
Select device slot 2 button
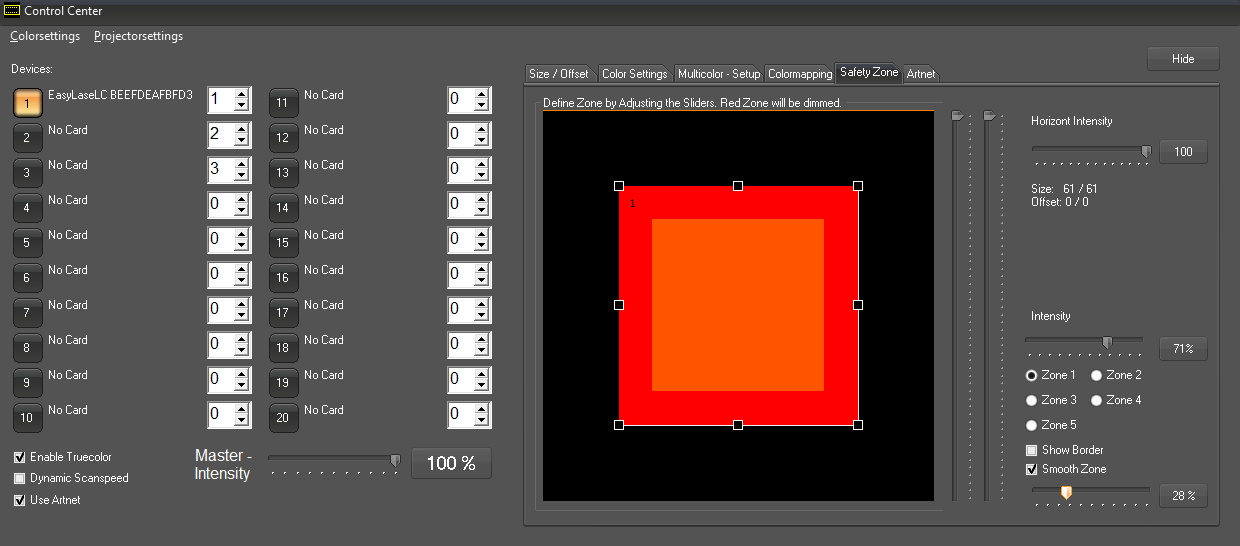pyautogui.click(x=28, y=137)
